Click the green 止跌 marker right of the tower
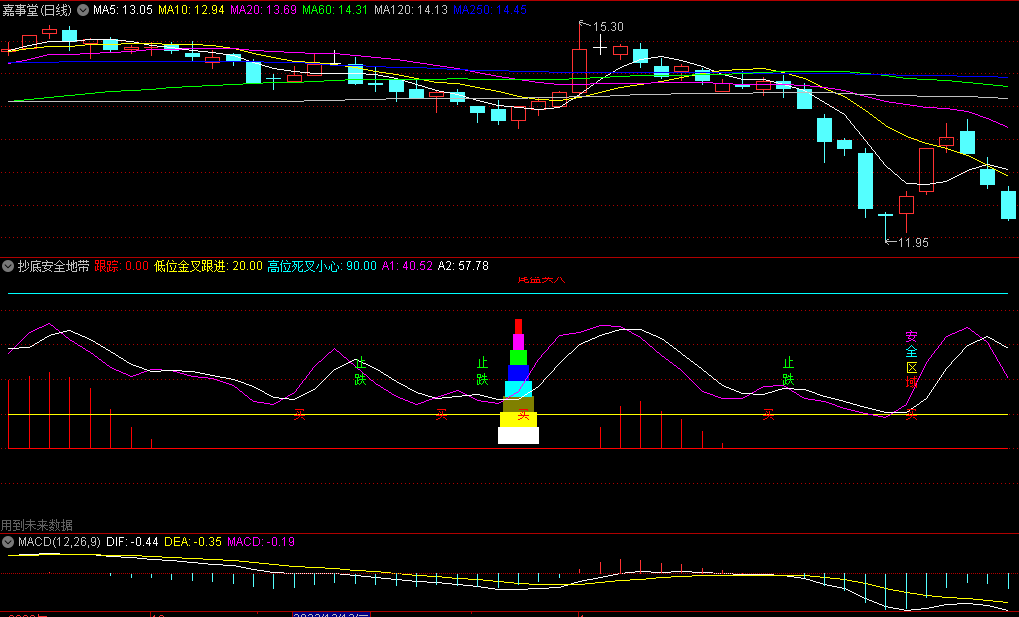Screen dimensions: 1019x617 point(788,371)
